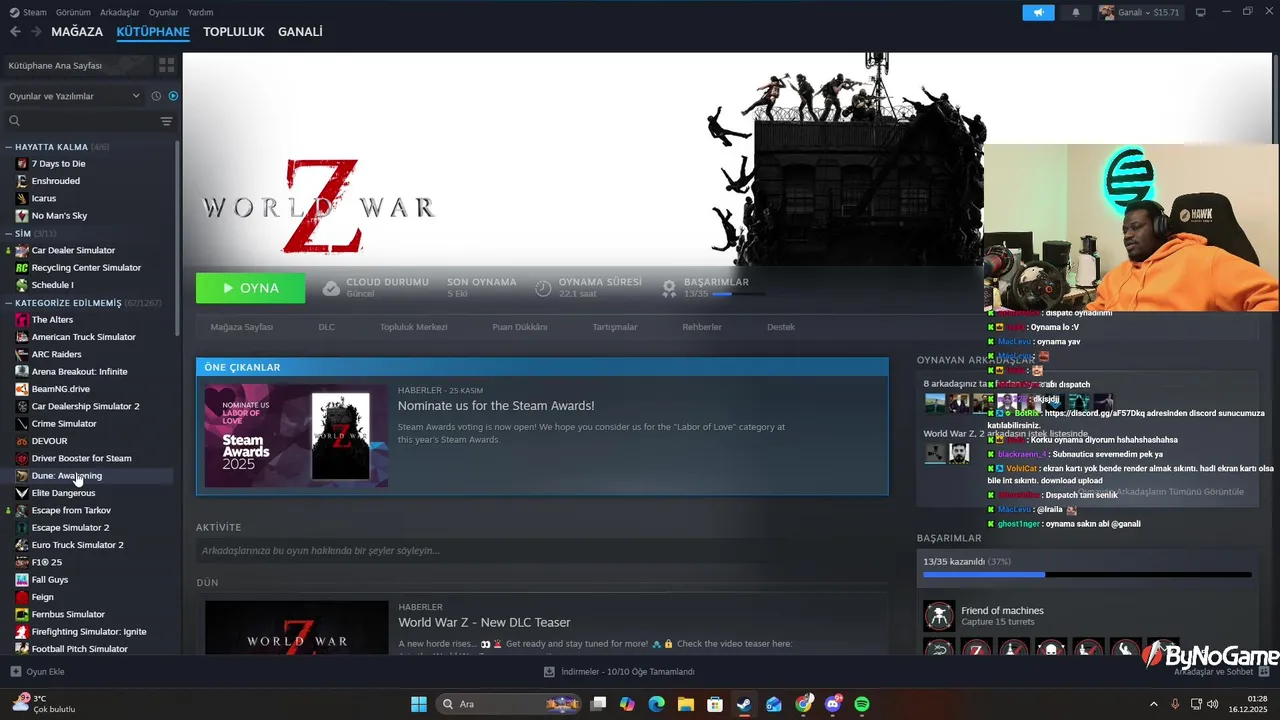
Task: Click Kütüphane Ana Sayfası button
Action: click(76, 65)
